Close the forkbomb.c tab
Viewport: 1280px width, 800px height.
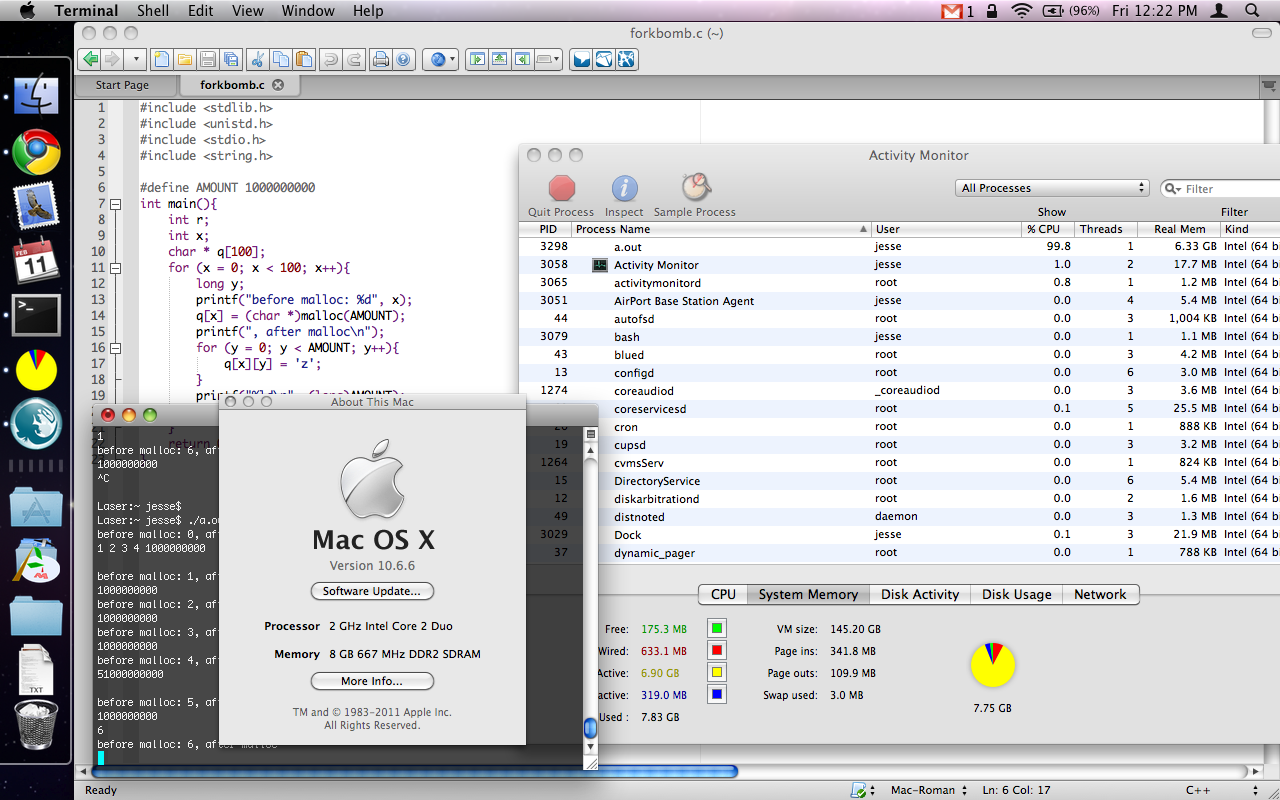(278, 85)
